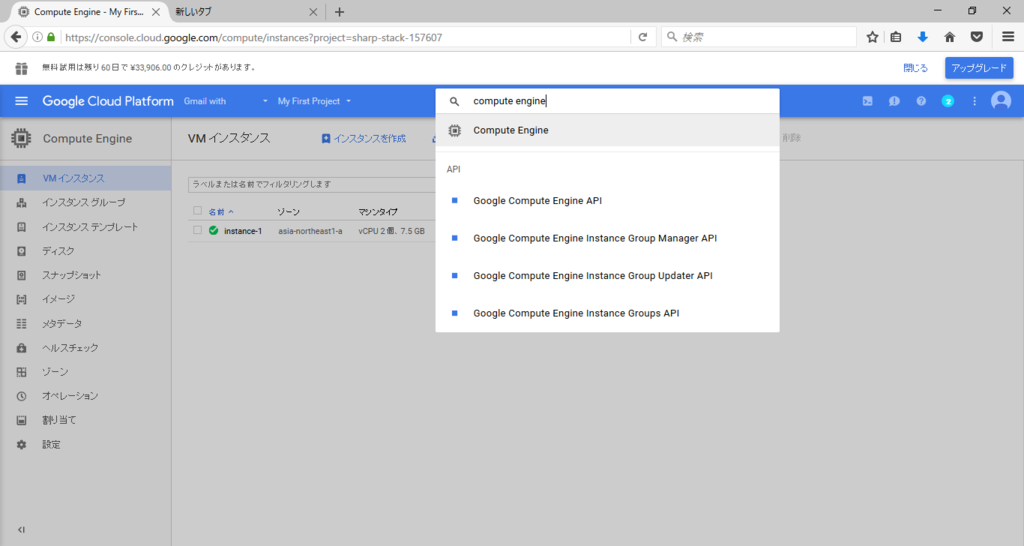The width and height of the screenshot is (1024, 546).
Task: Switch to the 新しいタブ browser tab
Action: 244,12
